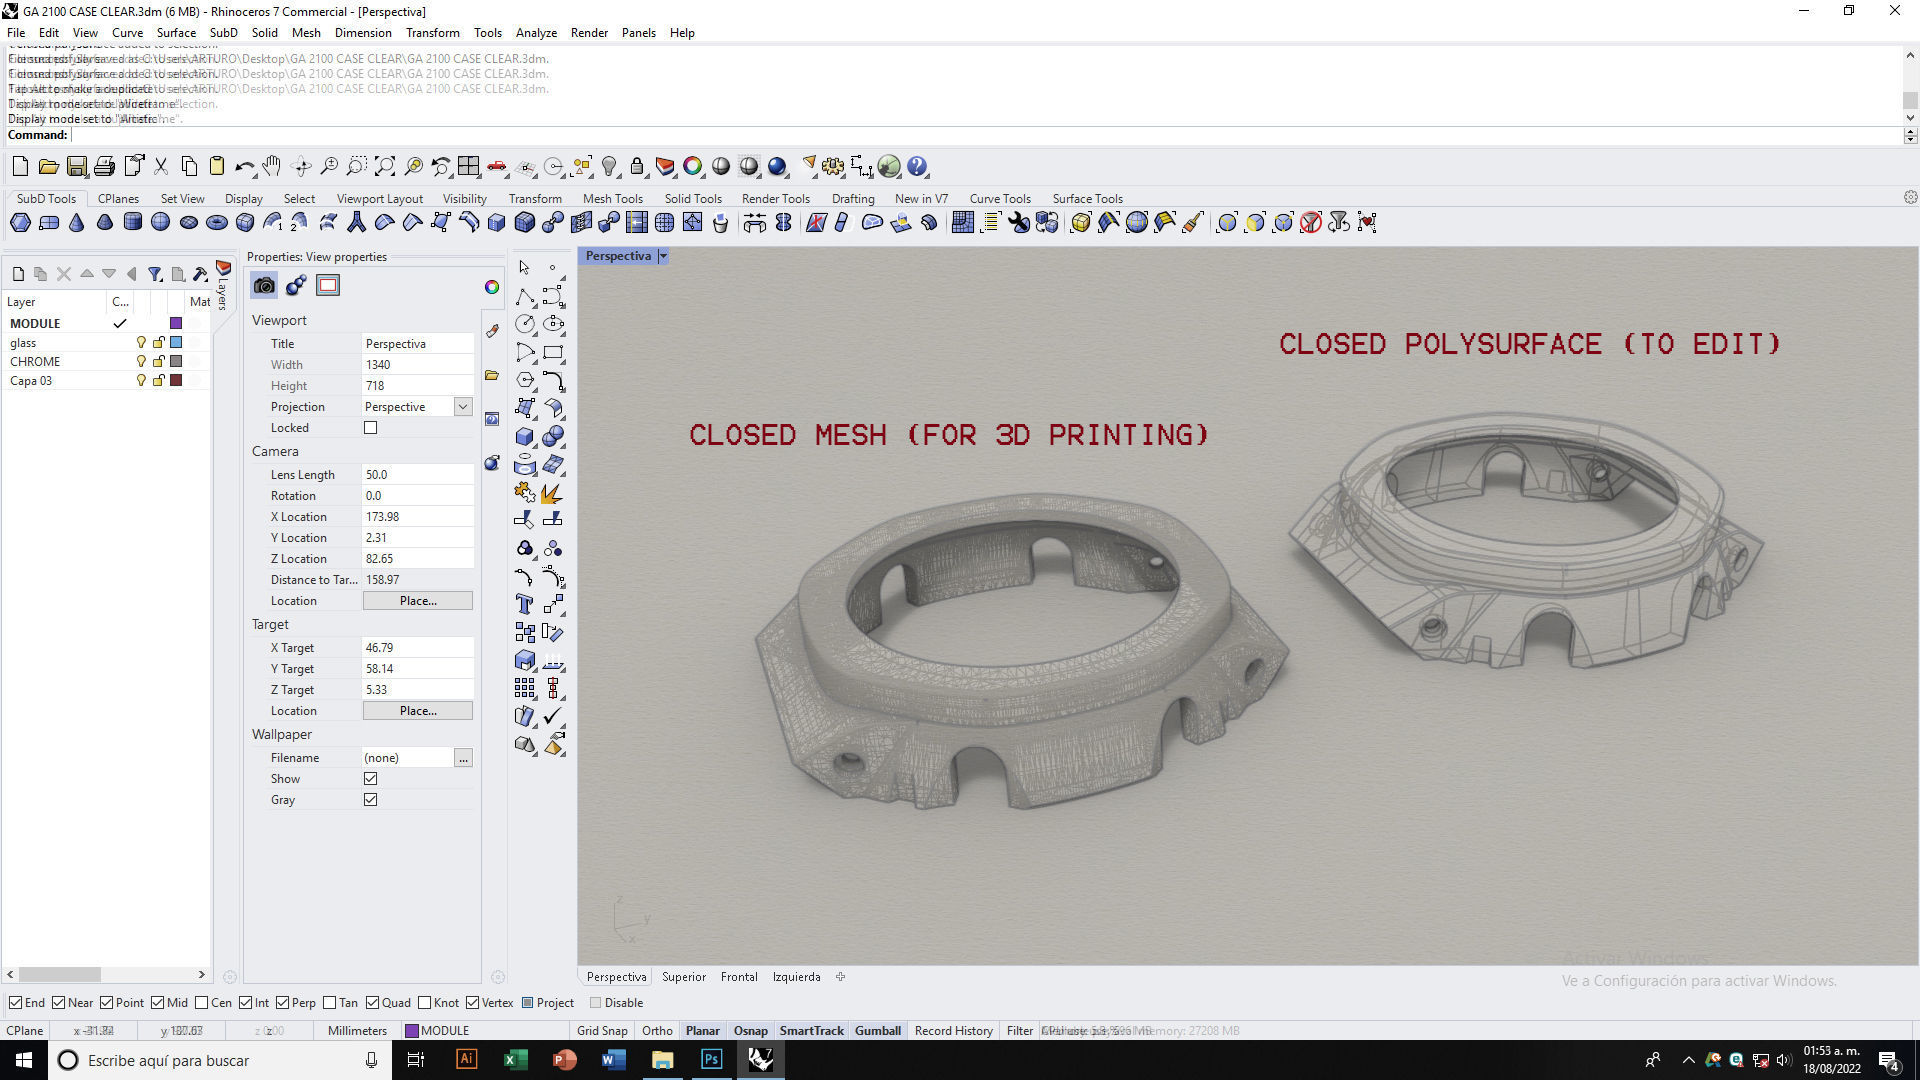
Task: Click the Lens Length value field
Action: click(x=417, y=475)
